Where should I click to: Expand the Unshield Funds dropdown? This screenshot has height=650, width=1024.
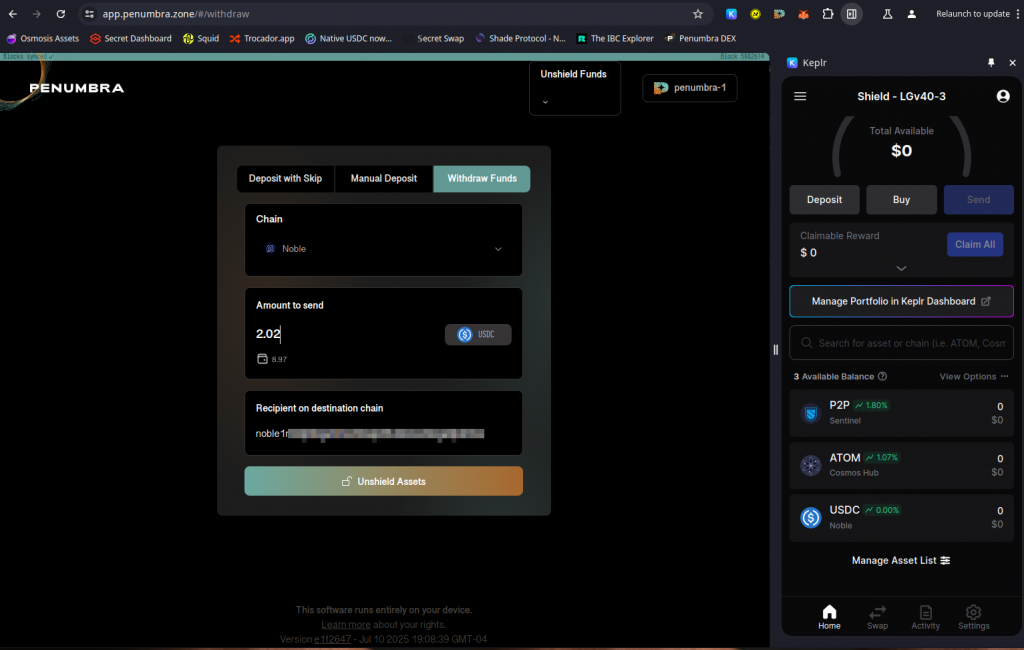pos(575,88)
